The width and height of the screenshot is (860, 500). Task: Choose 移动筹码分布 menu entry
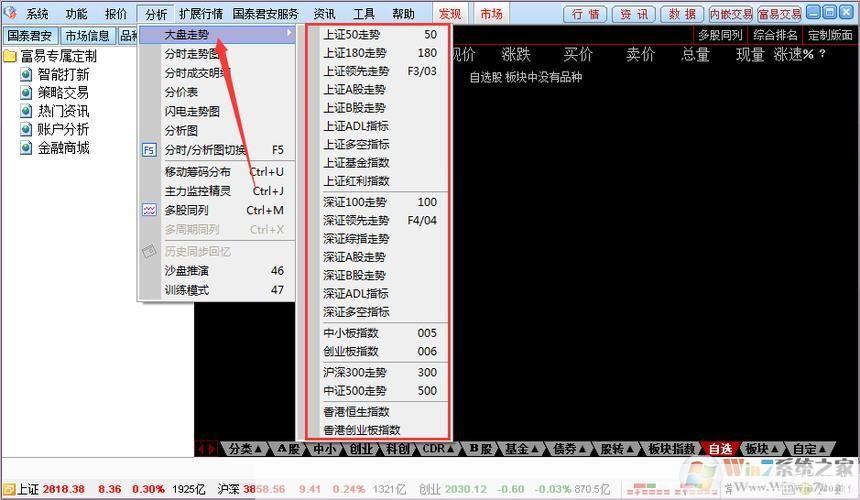tap(217, 172)
